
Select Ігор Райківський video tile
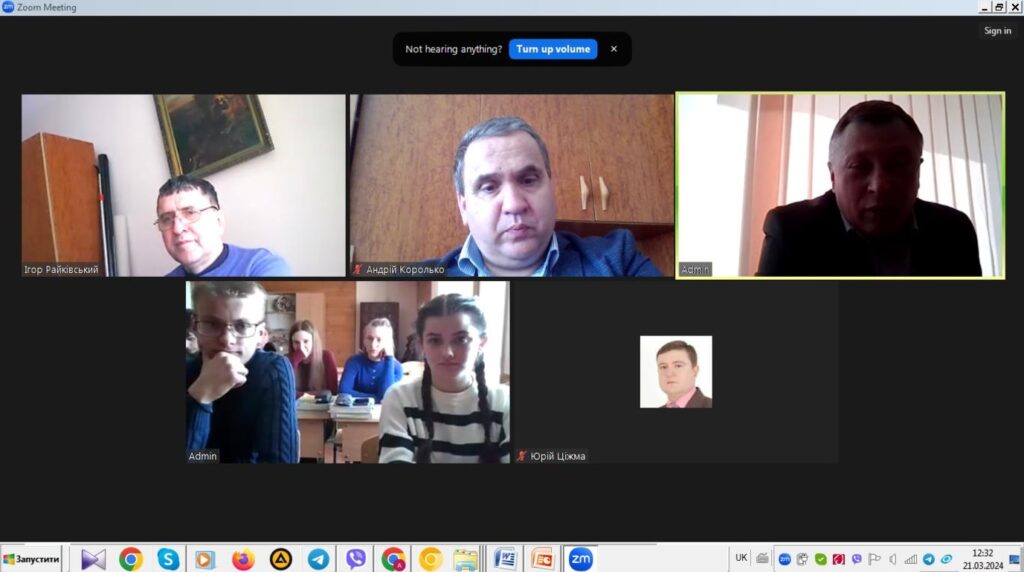pyautogui.click(x=183, y=185)
